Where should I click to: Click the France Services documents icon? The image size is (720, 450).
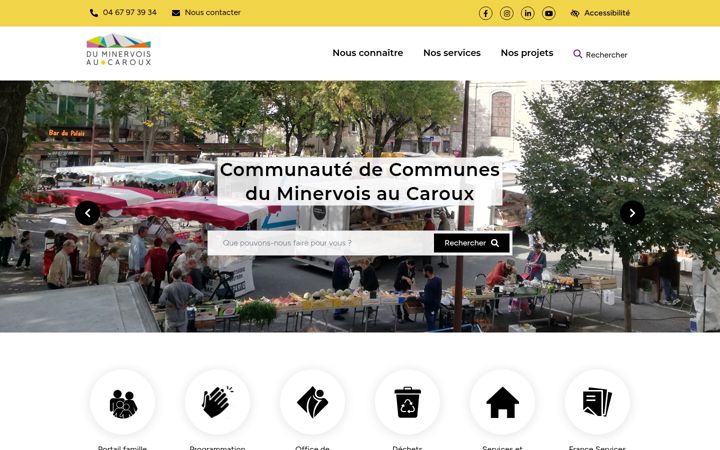click(597, 402)
